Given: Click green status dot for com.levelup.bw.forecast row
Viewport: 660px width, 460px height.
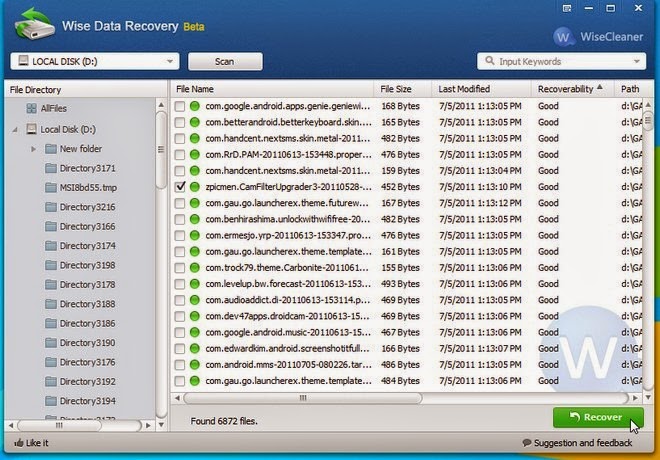Looking at the screenshot, I should point(194,284).
